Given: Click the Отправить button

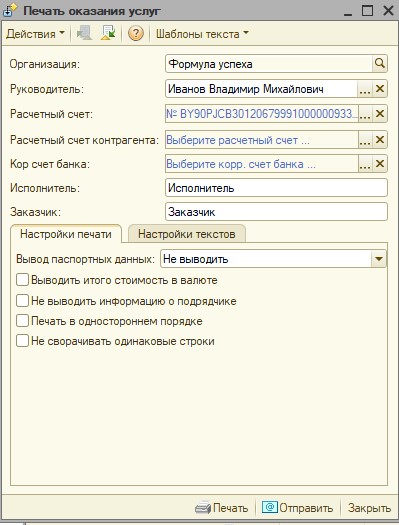Looking at the screenshot, I should pyautogui.click(x=298, y=508).
